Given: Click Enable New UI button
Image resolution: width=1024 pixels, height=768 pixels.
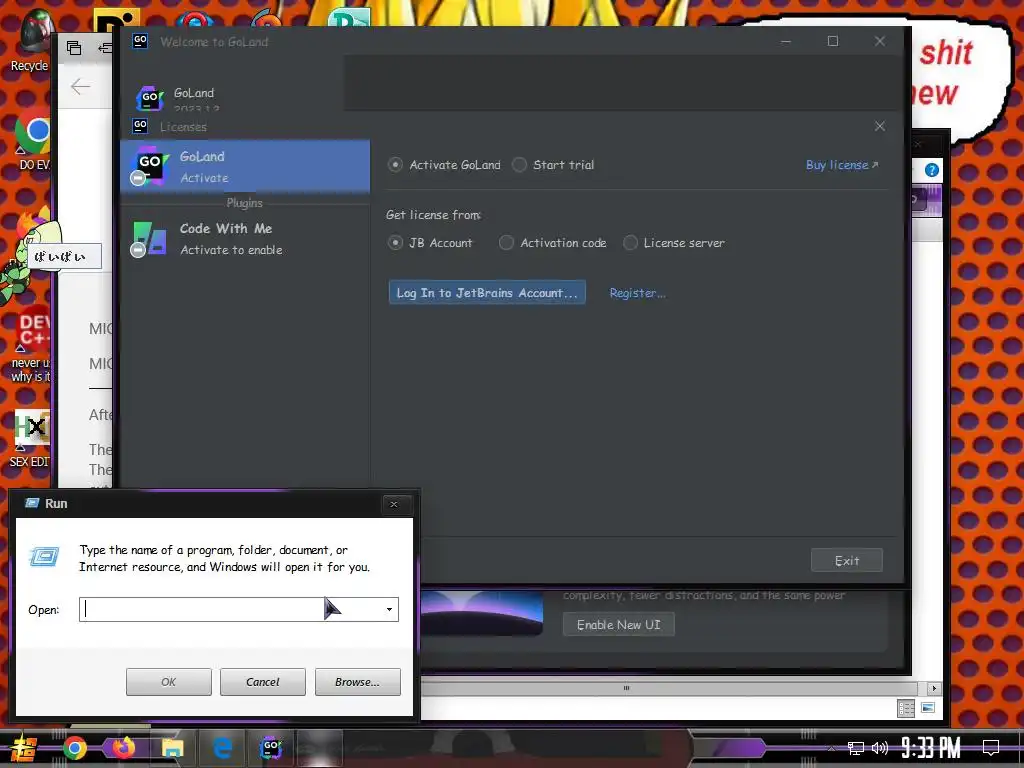Looking at the screenshot, I should [x=618, y=625].
